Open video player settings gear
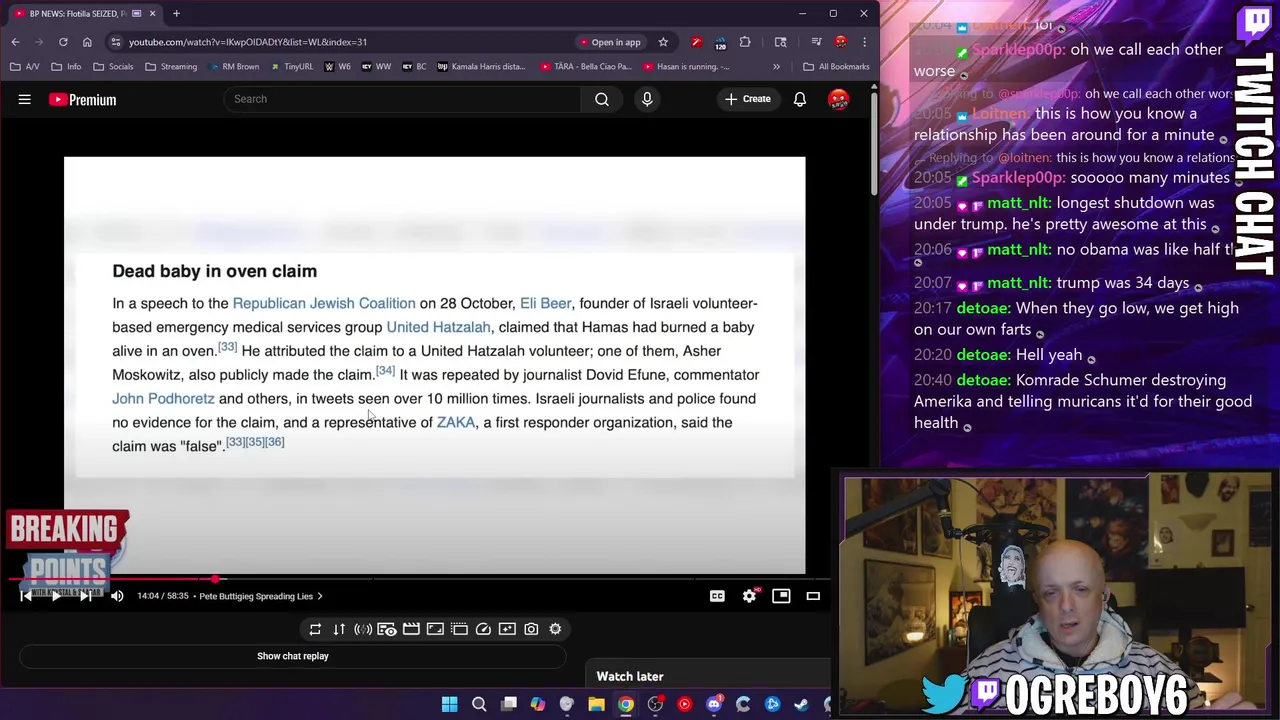The height and width of the screenshot is (720, 1280). point(749,596)
